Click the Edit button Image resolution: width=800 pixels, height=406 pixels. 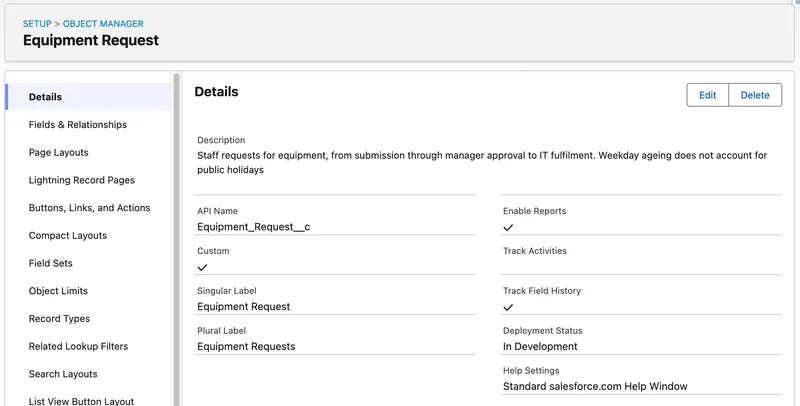pyautogui.click(x=707, y=95)
